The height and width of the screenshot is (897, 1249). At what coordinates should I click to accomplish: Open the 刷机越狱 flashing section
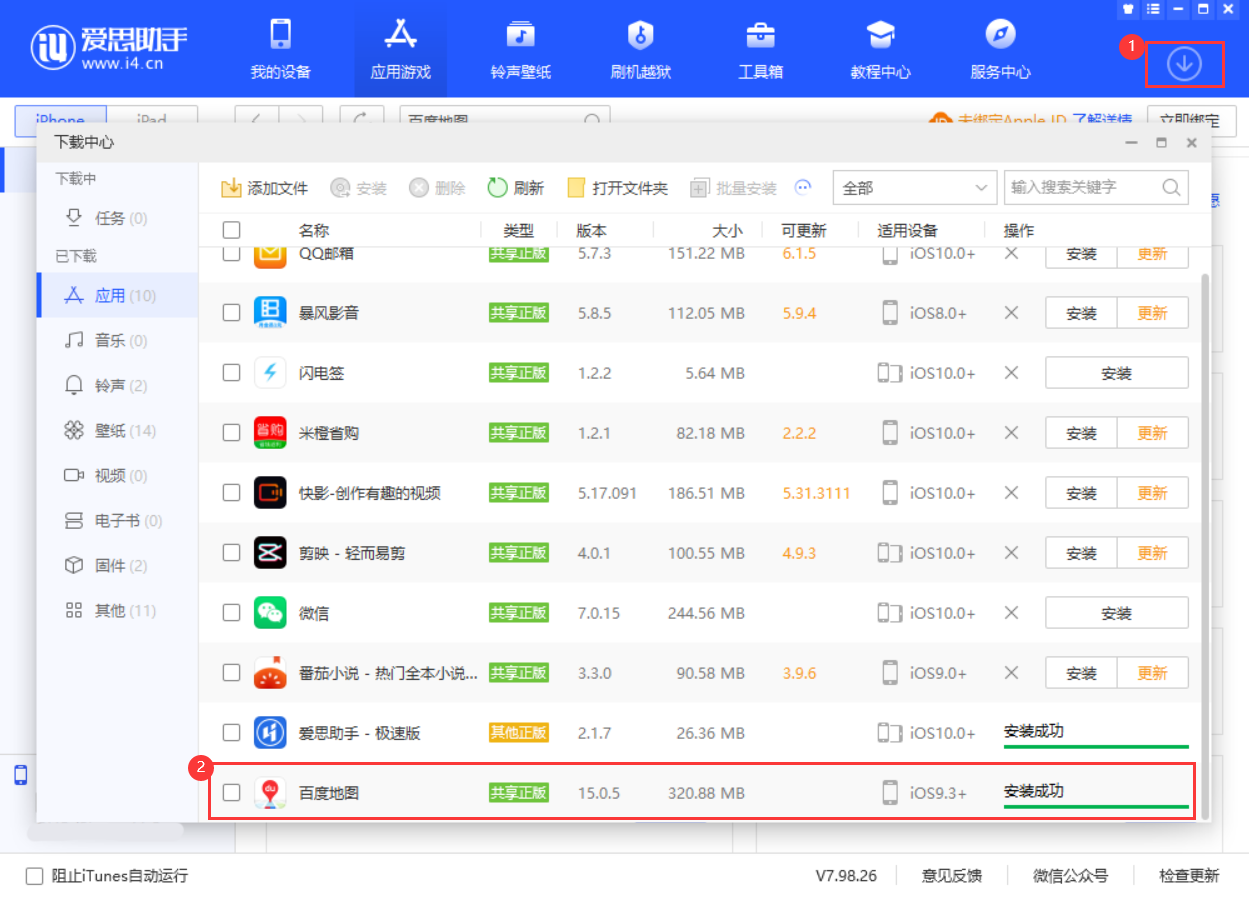[640, 50]
